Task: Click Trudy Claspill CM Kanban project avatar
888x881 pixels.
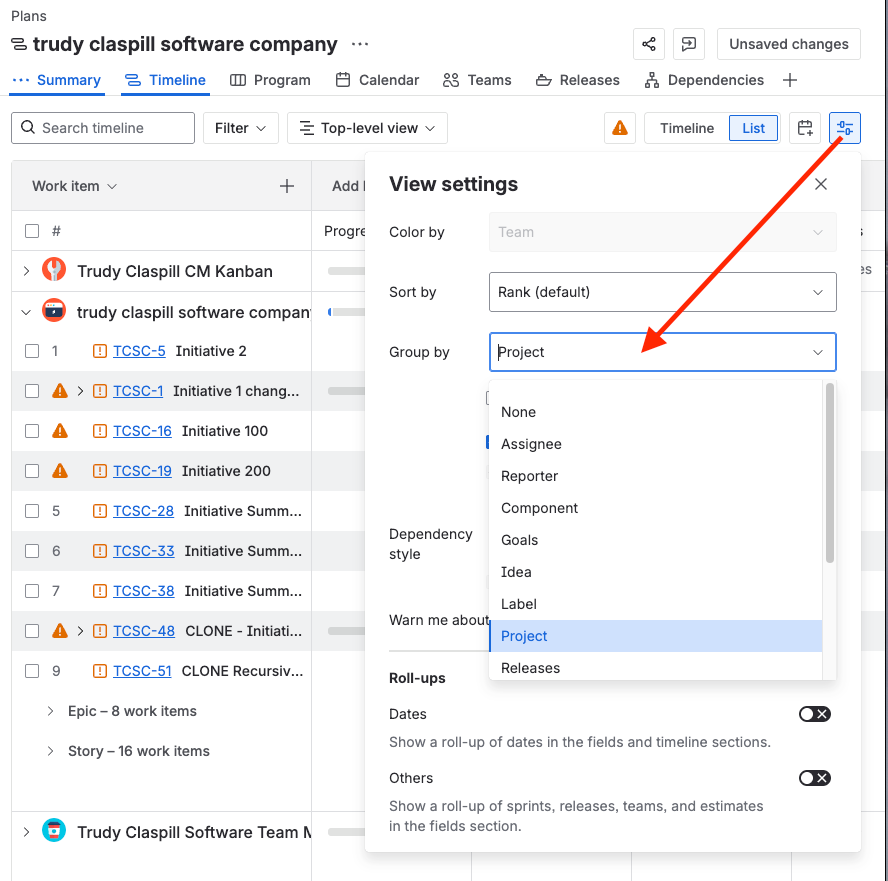Action: pos(54,270)
